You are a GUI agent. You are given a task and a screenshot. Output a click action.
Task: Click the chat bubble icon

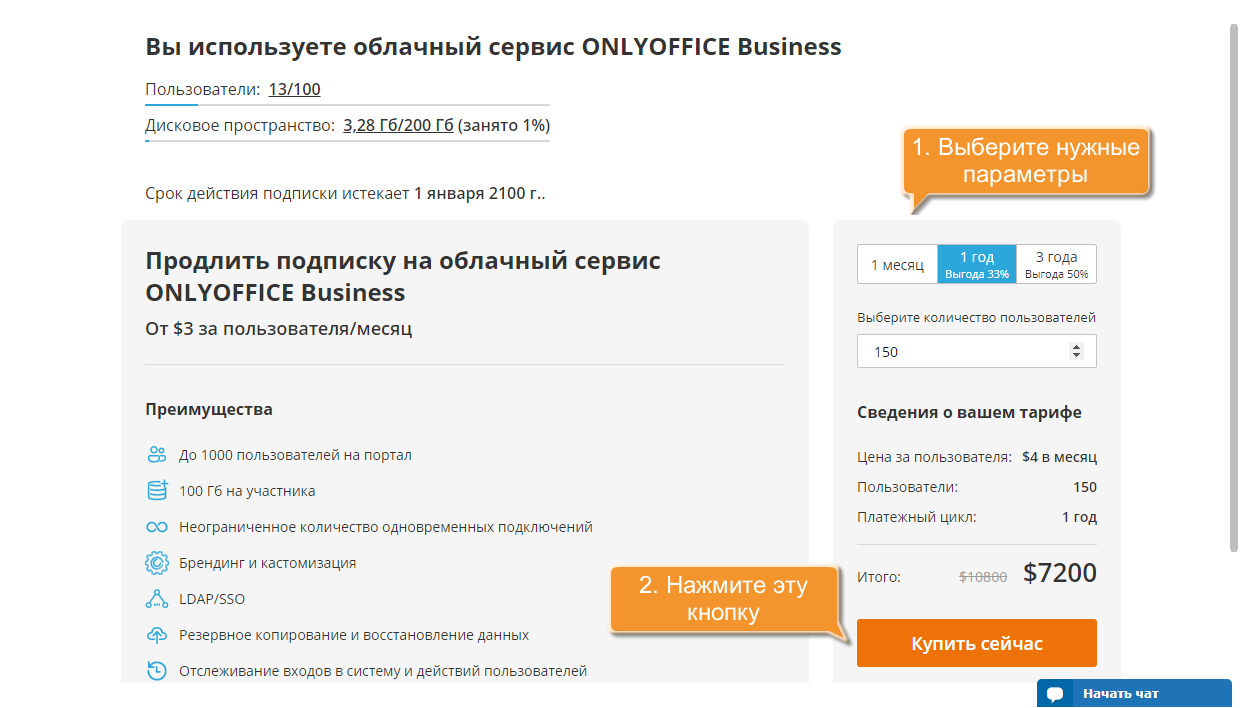tap(1055, 694)
